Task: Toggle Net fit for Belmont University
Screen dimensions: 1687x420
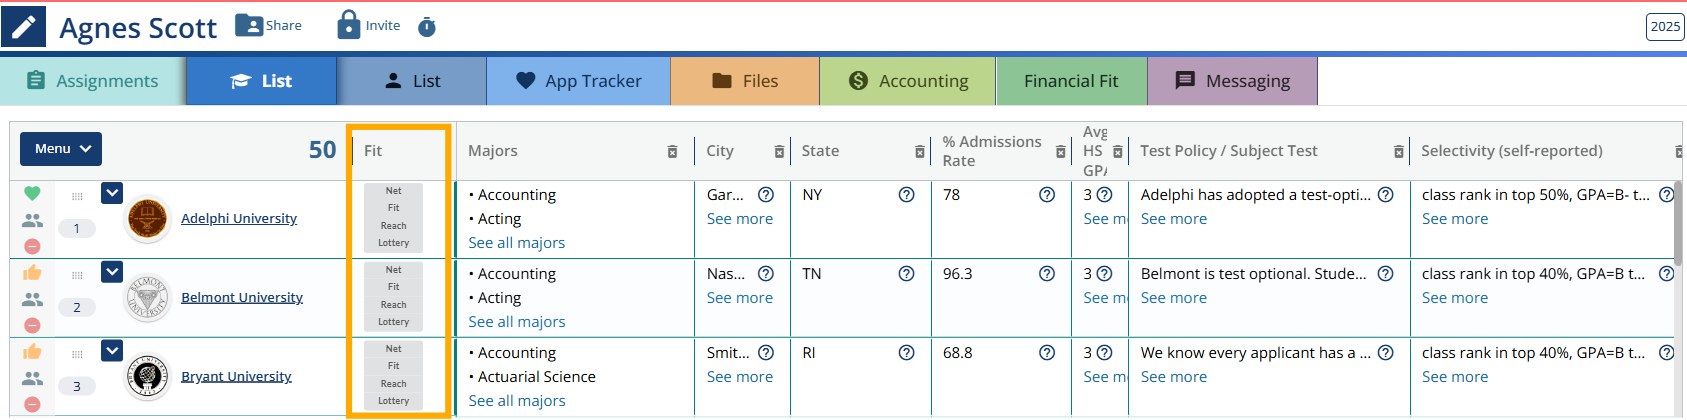Action: (393, 270)
